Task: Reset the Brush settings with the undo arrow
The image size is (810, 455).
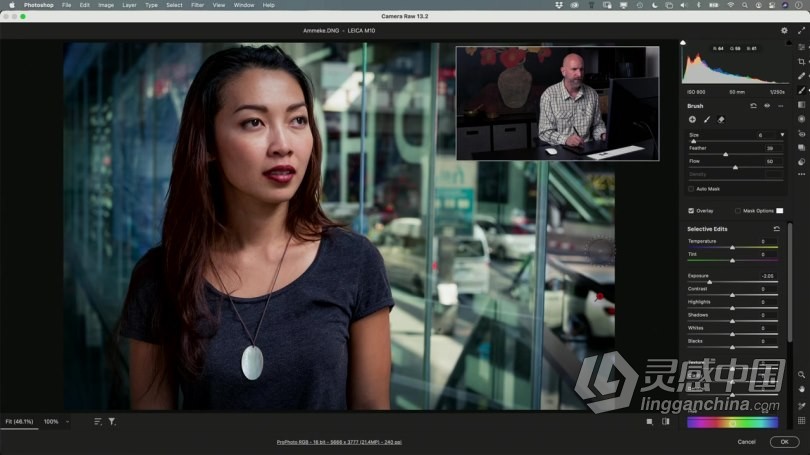Action: 753,105
